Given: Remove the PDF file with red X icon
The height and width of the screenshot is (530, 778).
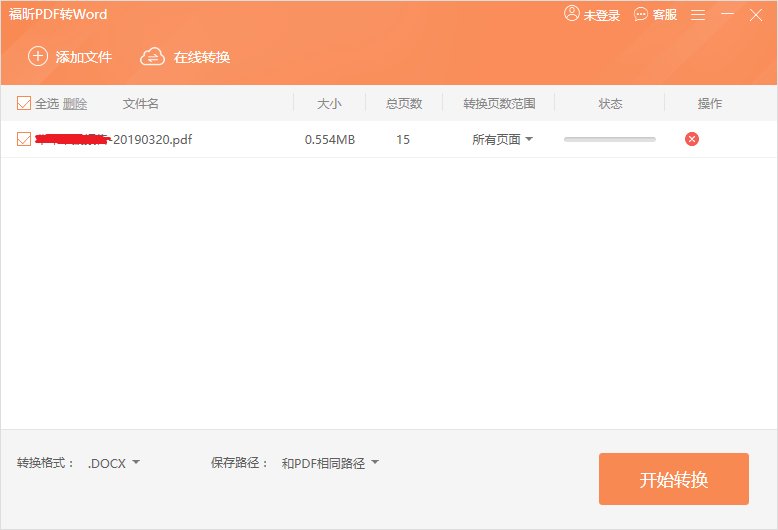Looking at the screenshot, I should (692, 139).
